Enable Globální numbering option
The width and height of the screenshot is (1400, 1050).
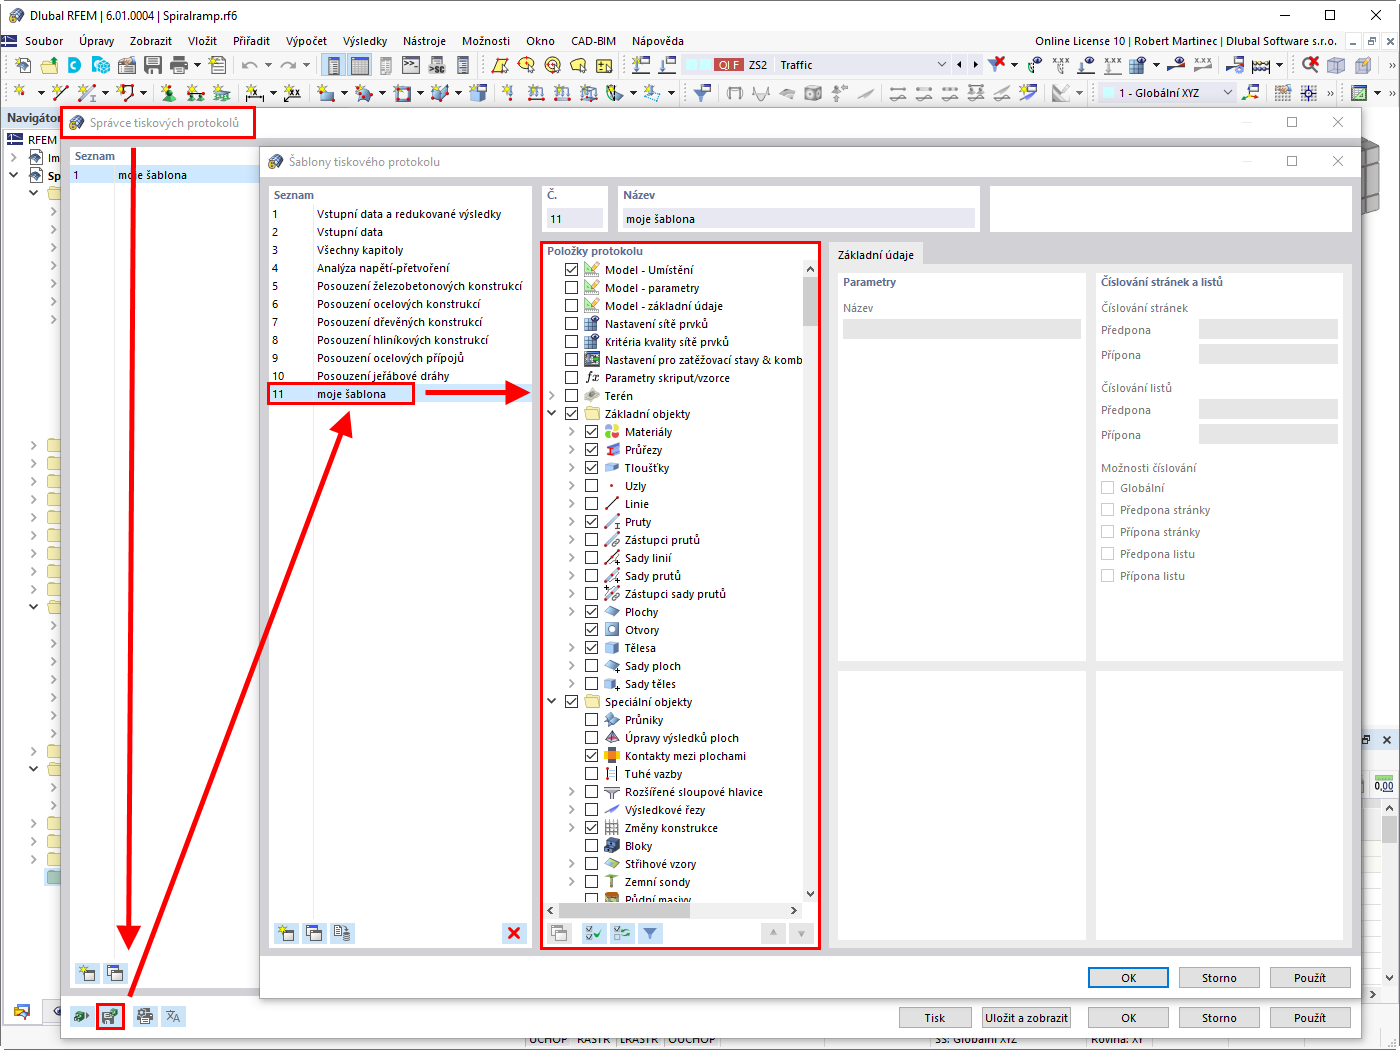click(1108, 487)
